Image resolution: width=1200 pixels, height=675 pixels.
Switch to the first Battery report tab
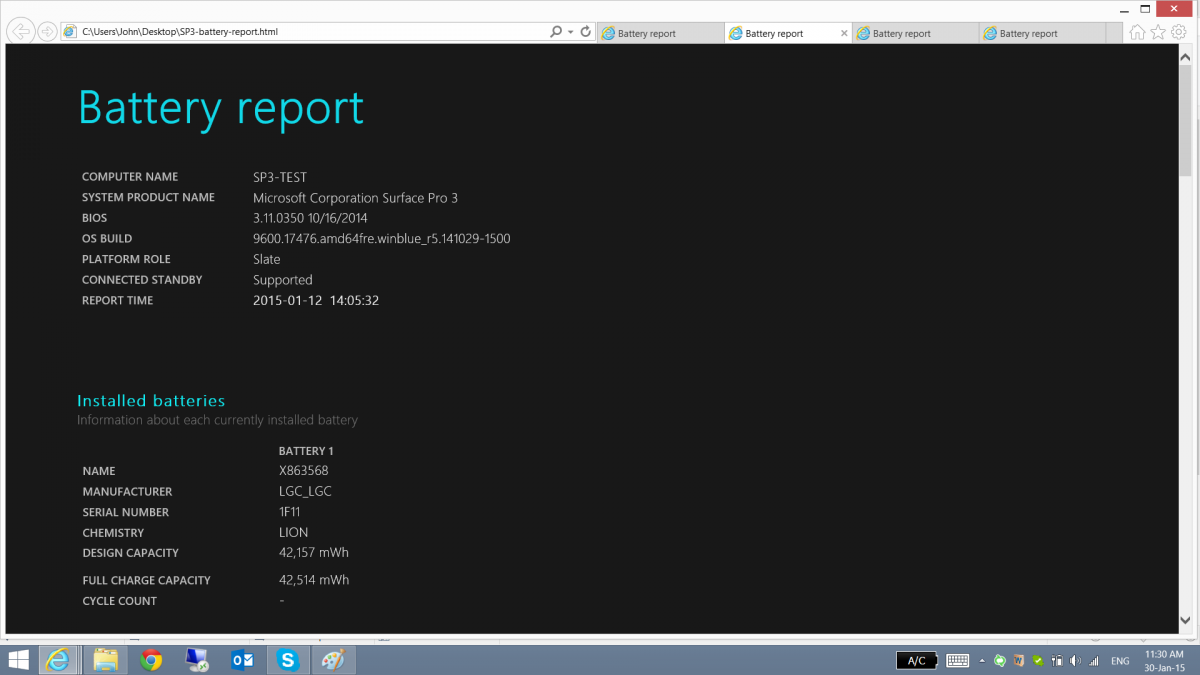[x=660, y=33]
